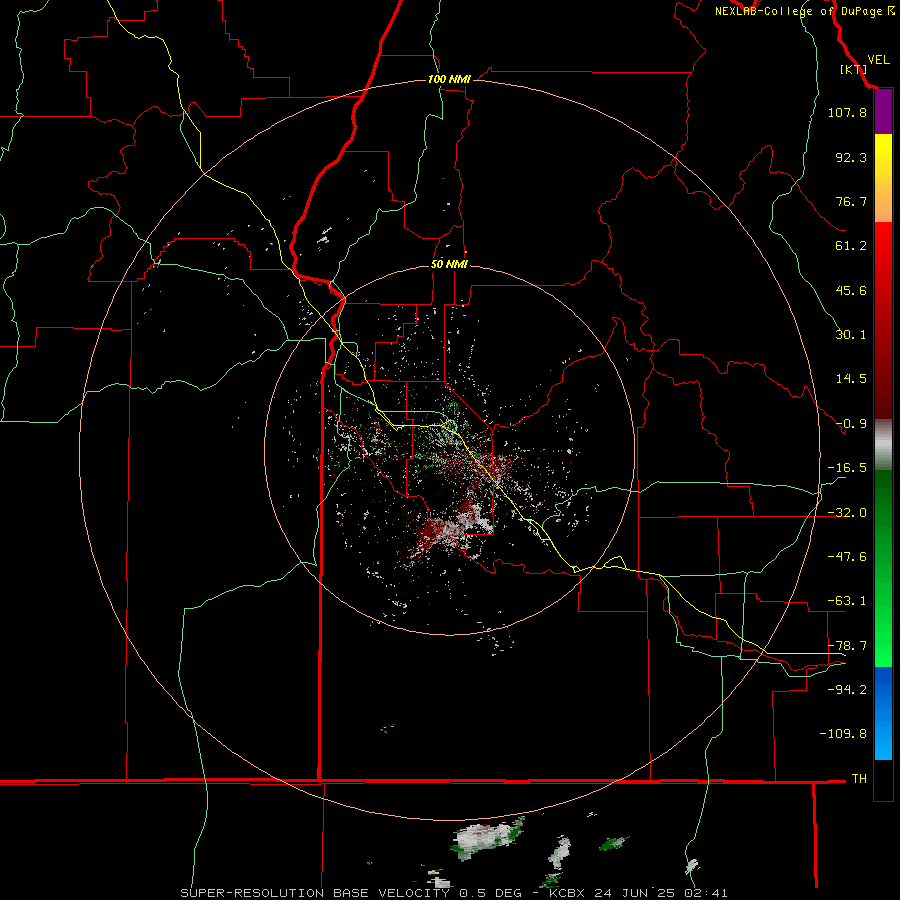Select the -109.8 legend value
This screenshot has height=900, width=900.
[x=843, y=734]
